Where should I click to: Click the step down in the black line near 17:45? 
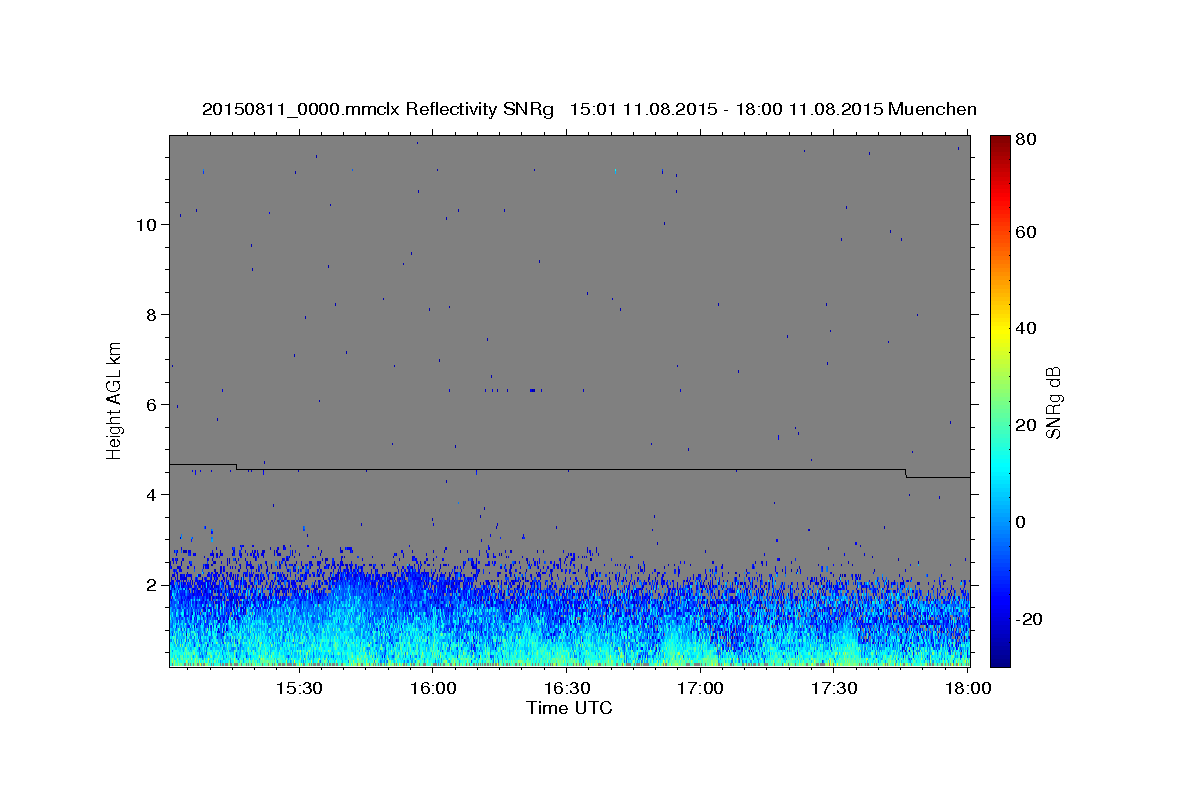coord(906,473)
